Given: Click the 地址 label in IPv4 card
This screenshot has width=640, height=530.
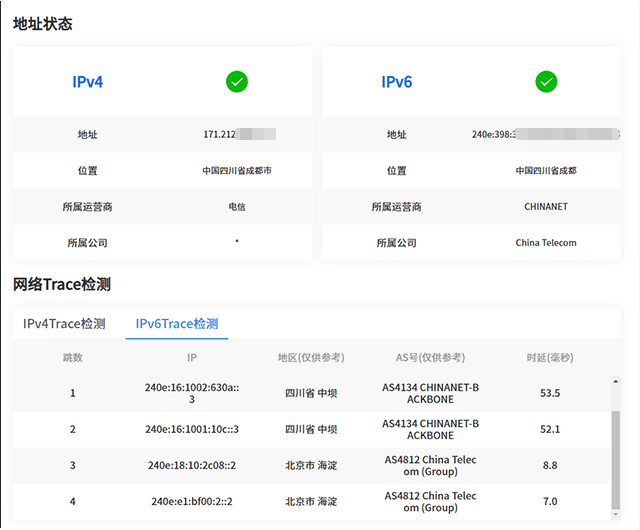Looking at the screenshot, I should coord(87,134).
